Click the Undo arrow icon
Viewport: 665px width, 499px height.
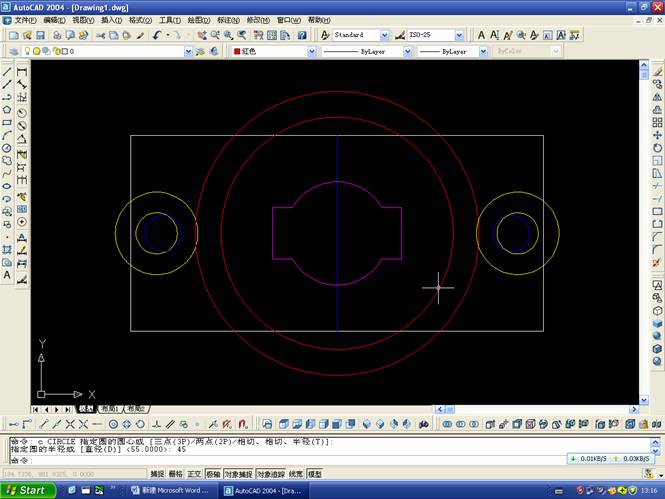[x=157, y=35]
